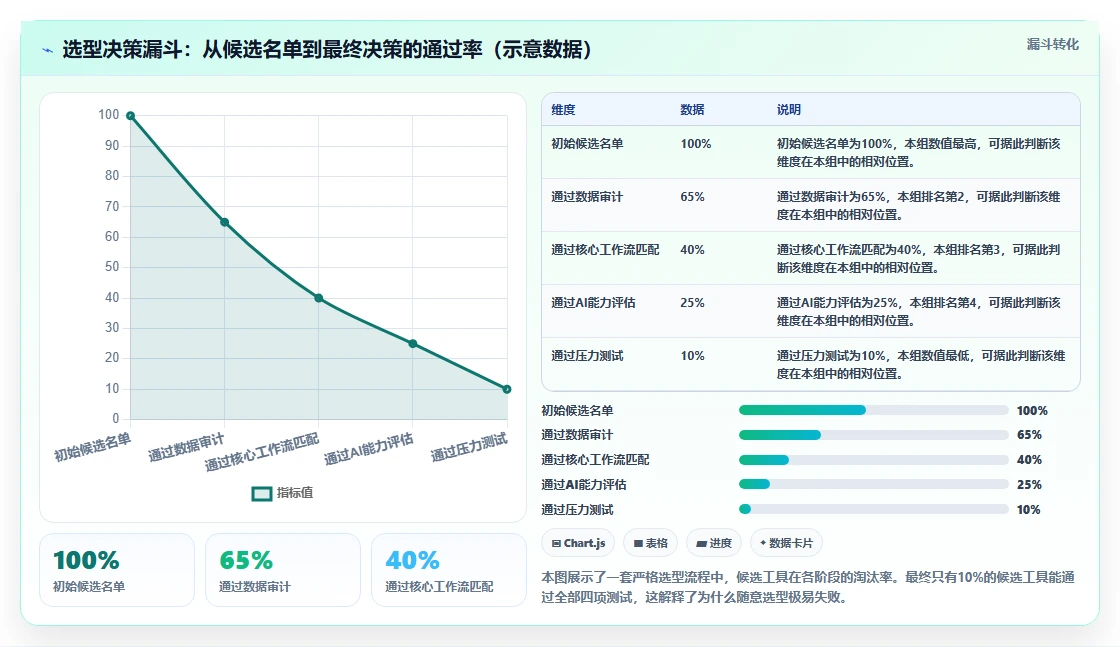
Task: Click the chart point at value 25
Action: tap(413, 343)
